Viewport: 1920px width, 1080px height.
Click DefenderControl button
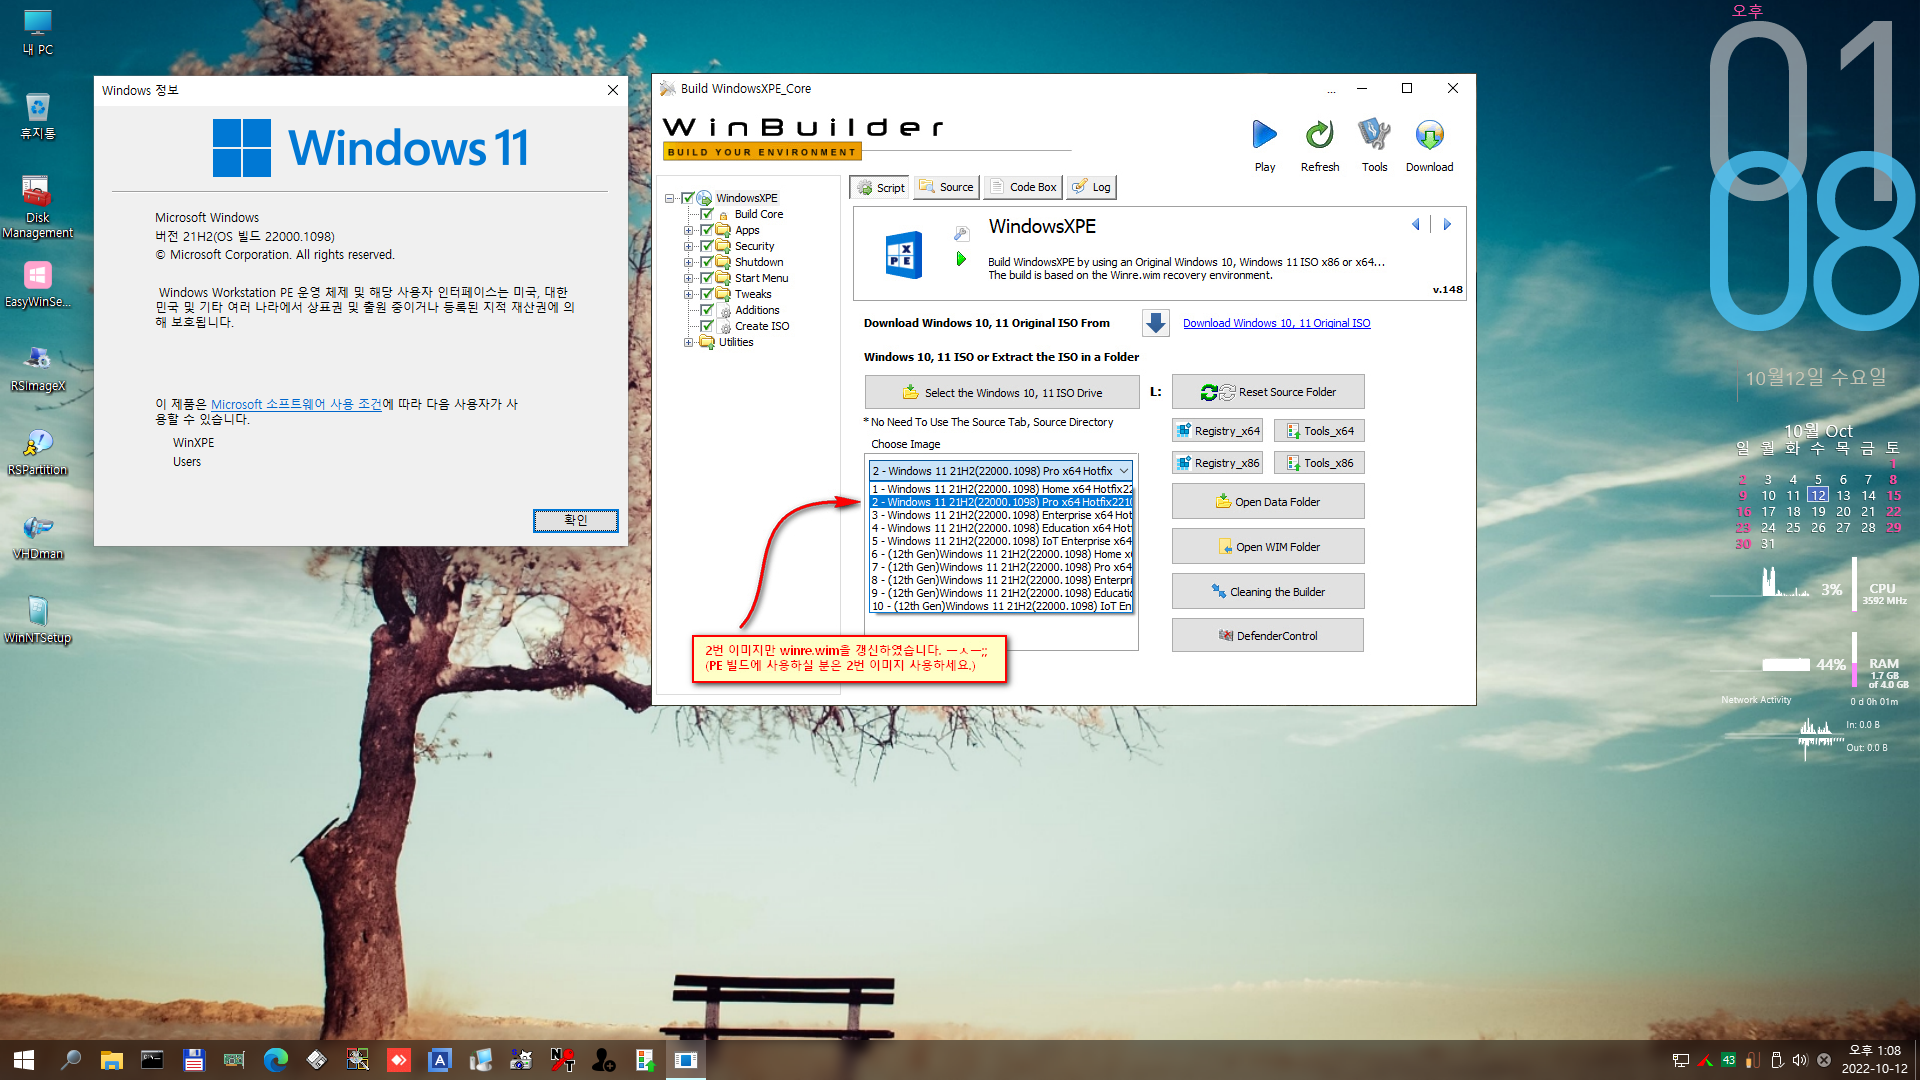[1268, 636]
